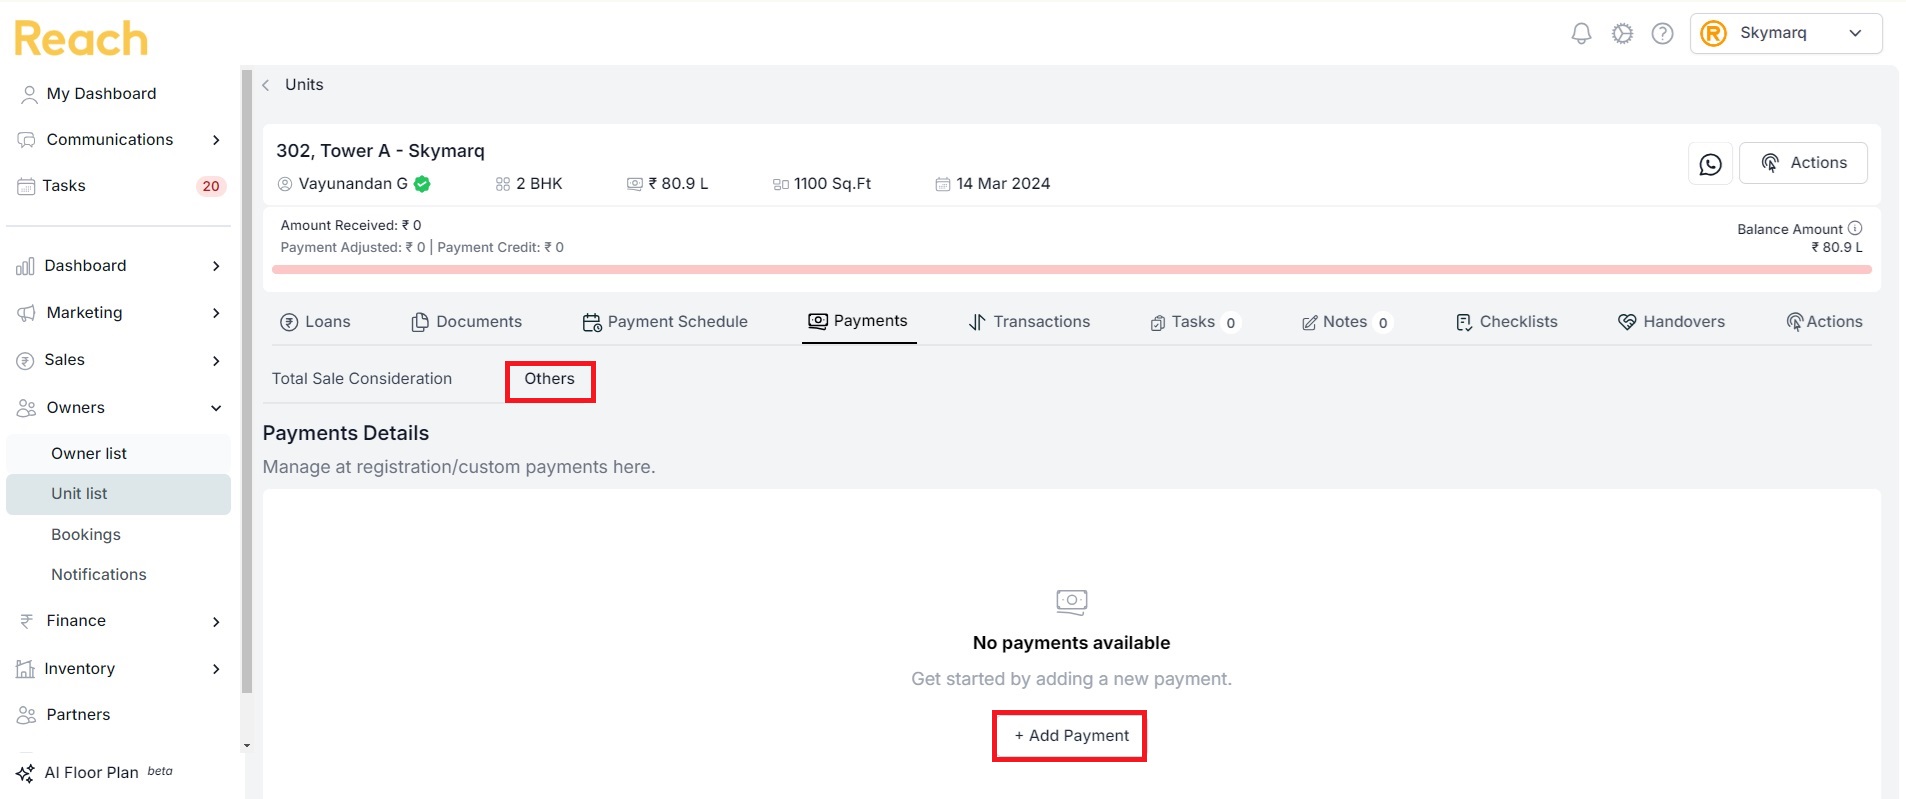
Task: Click the Owners people icon
Action: pos(26,408)
